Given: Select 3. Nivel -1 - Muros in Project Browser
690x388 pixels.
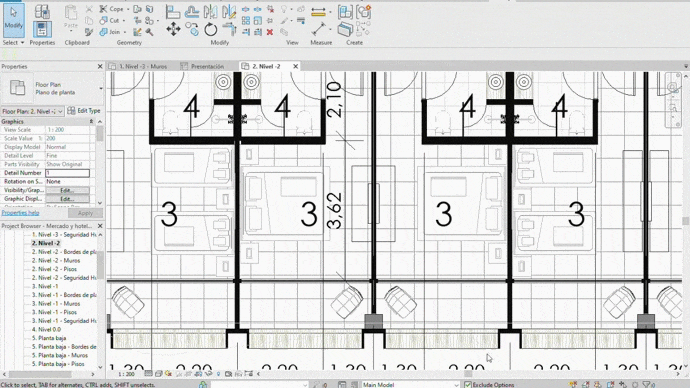Looking at the screenshot, I should (x=56, y=304).
